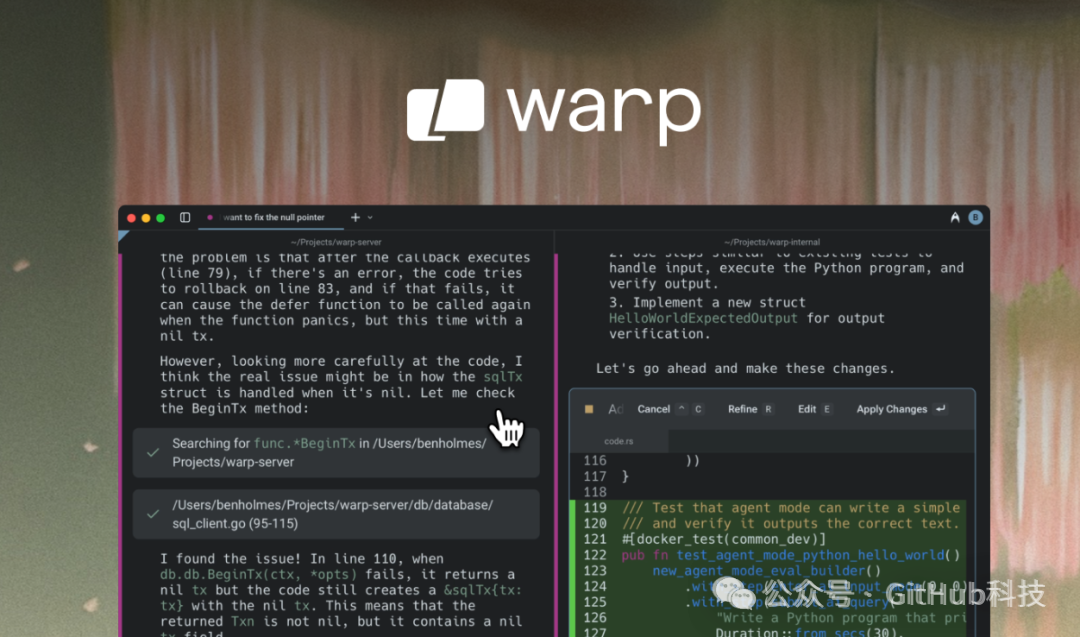
Task: Cancel the suggested code changes
Action: [x=654, y=409]
